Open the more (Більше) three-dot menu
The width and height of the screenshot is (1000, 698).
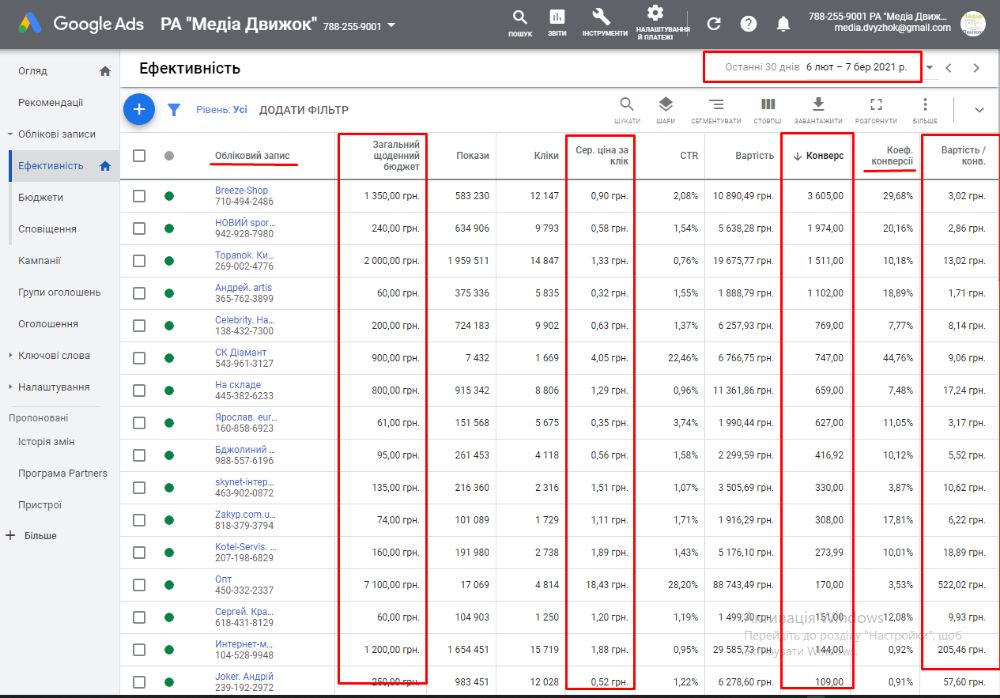click(925, 104)
